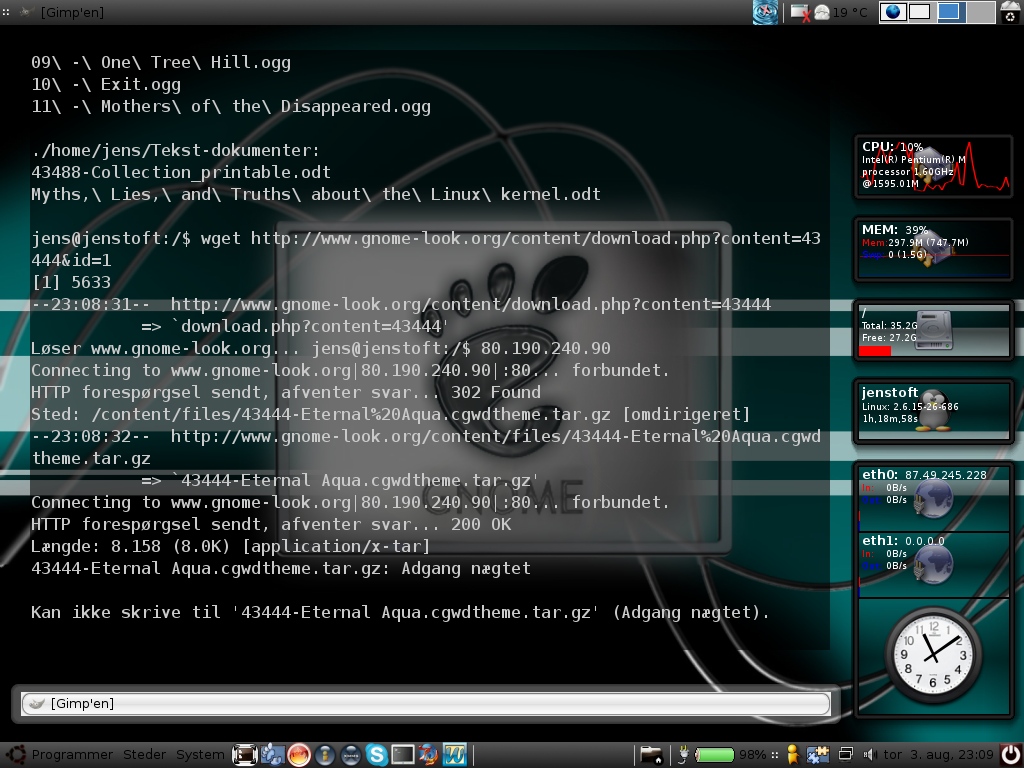Open the trash bin in top panel

1010,12
